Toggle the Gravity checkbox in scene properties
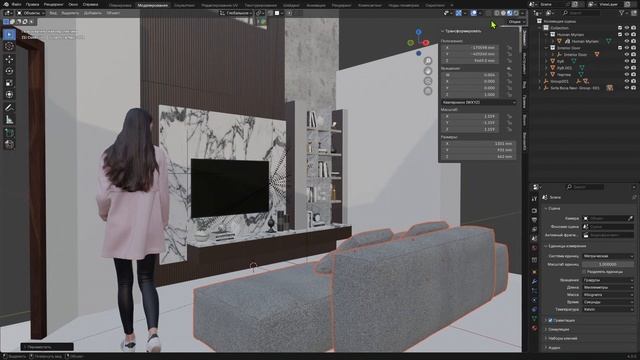The height and width of the screenshot is (360, 640). (x=550, y=320)
